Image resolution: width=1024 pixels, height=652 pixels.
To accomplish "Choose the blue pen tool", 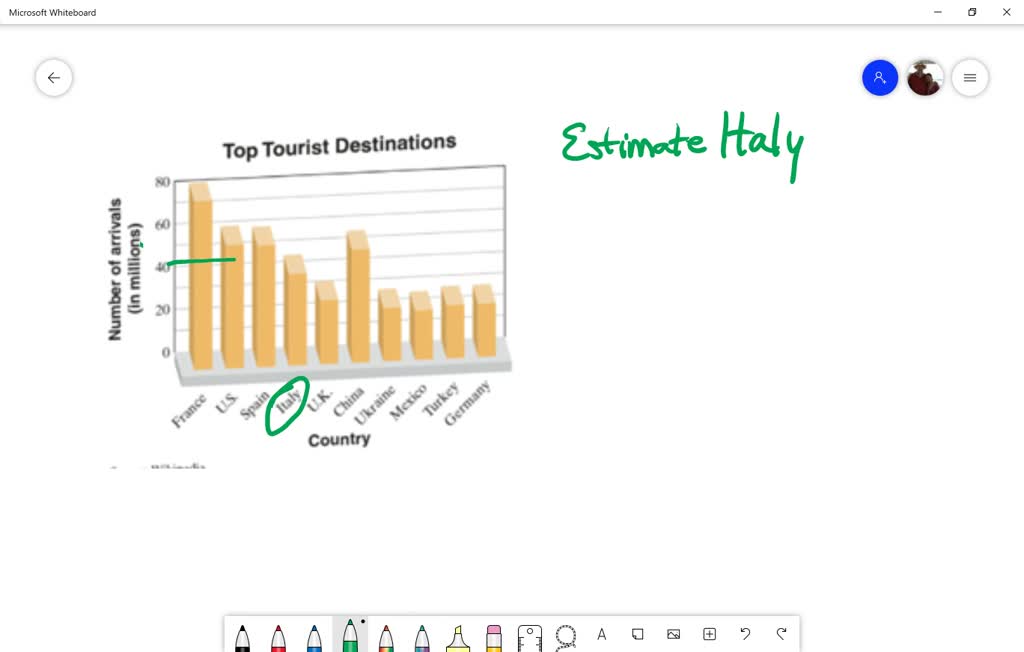I will click(x=315, y=637).
